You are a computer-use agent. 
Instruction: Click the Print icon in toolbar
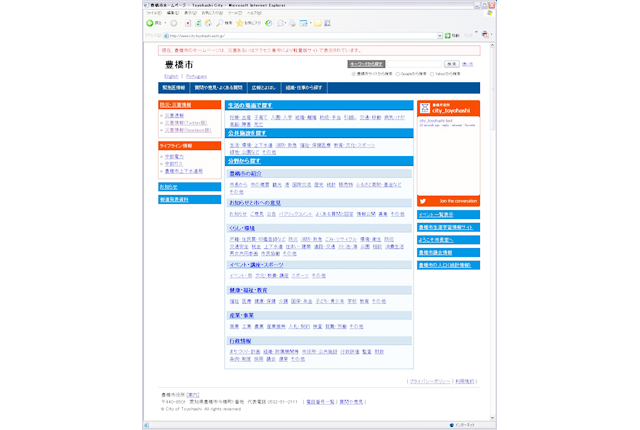point(292,23)
